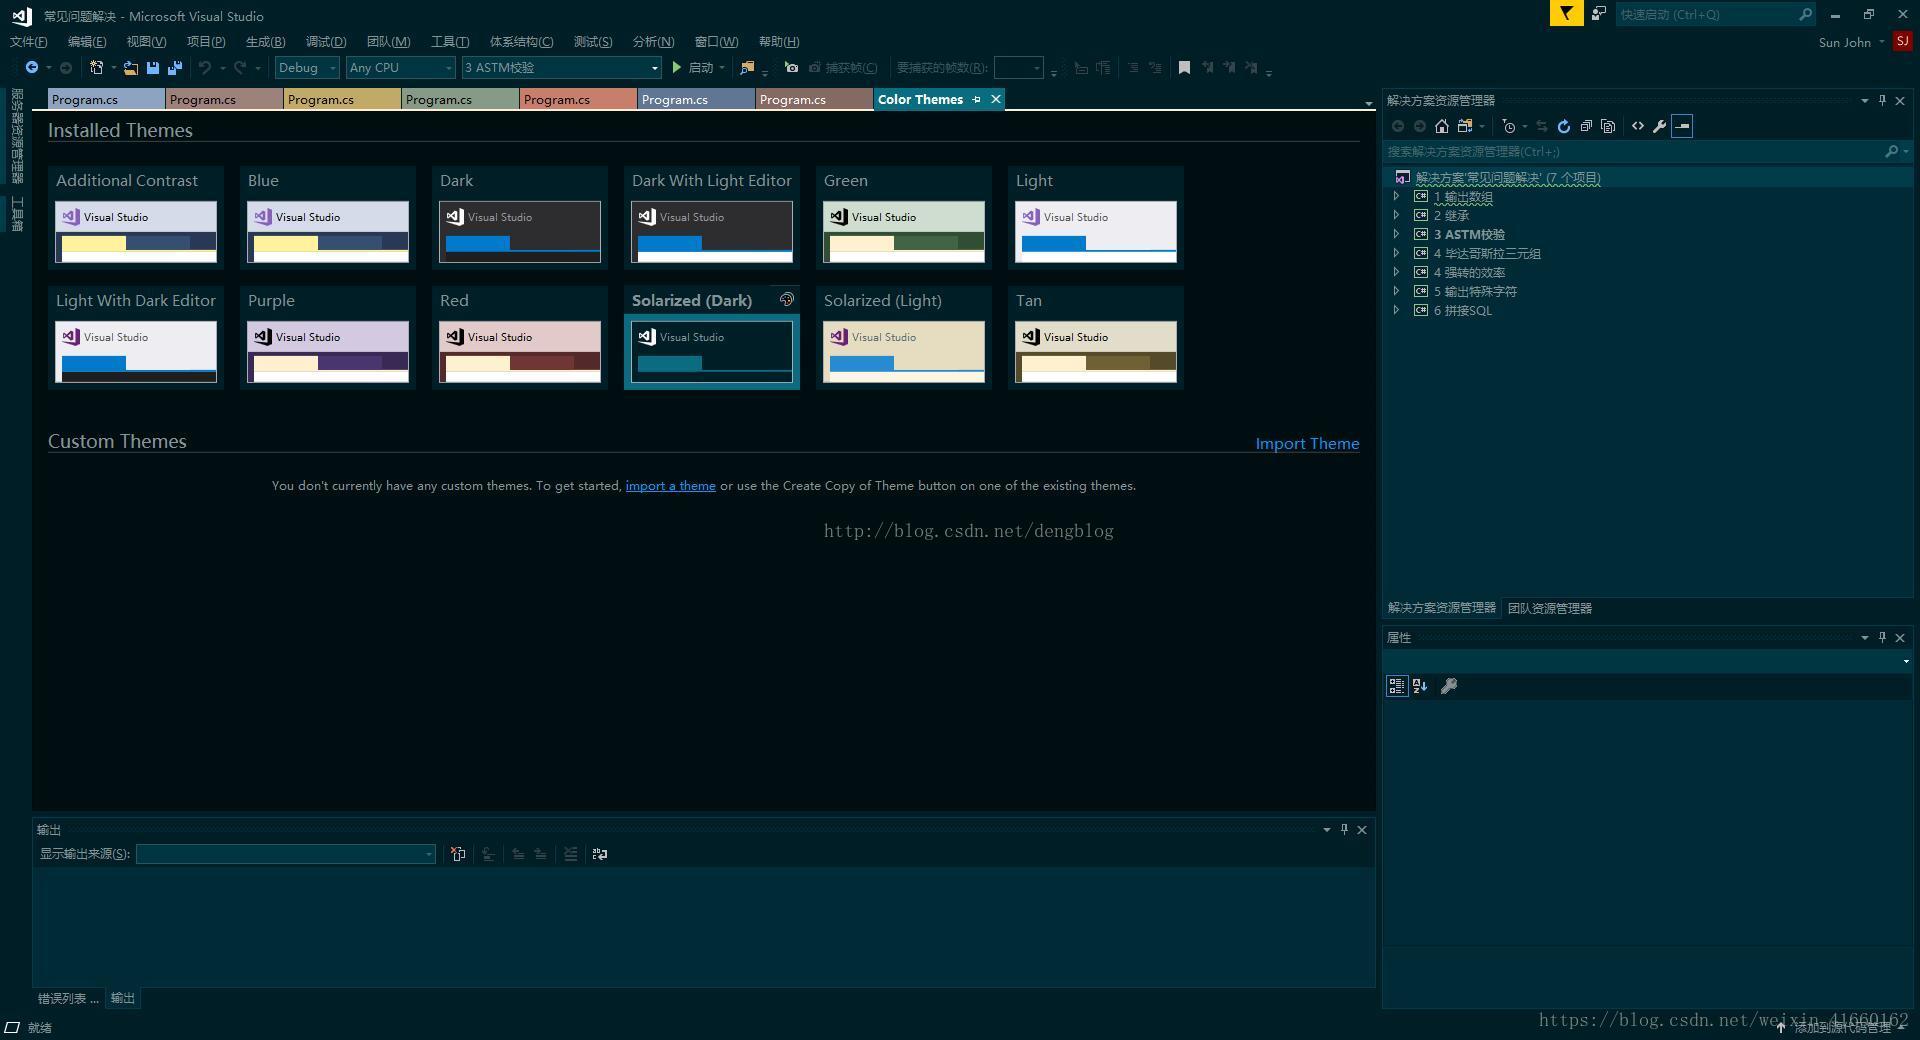Screen dimensions: 1920x1040
Task: Toggle Preview Selected Items button in Solution Explorer
Action: 1682,126
